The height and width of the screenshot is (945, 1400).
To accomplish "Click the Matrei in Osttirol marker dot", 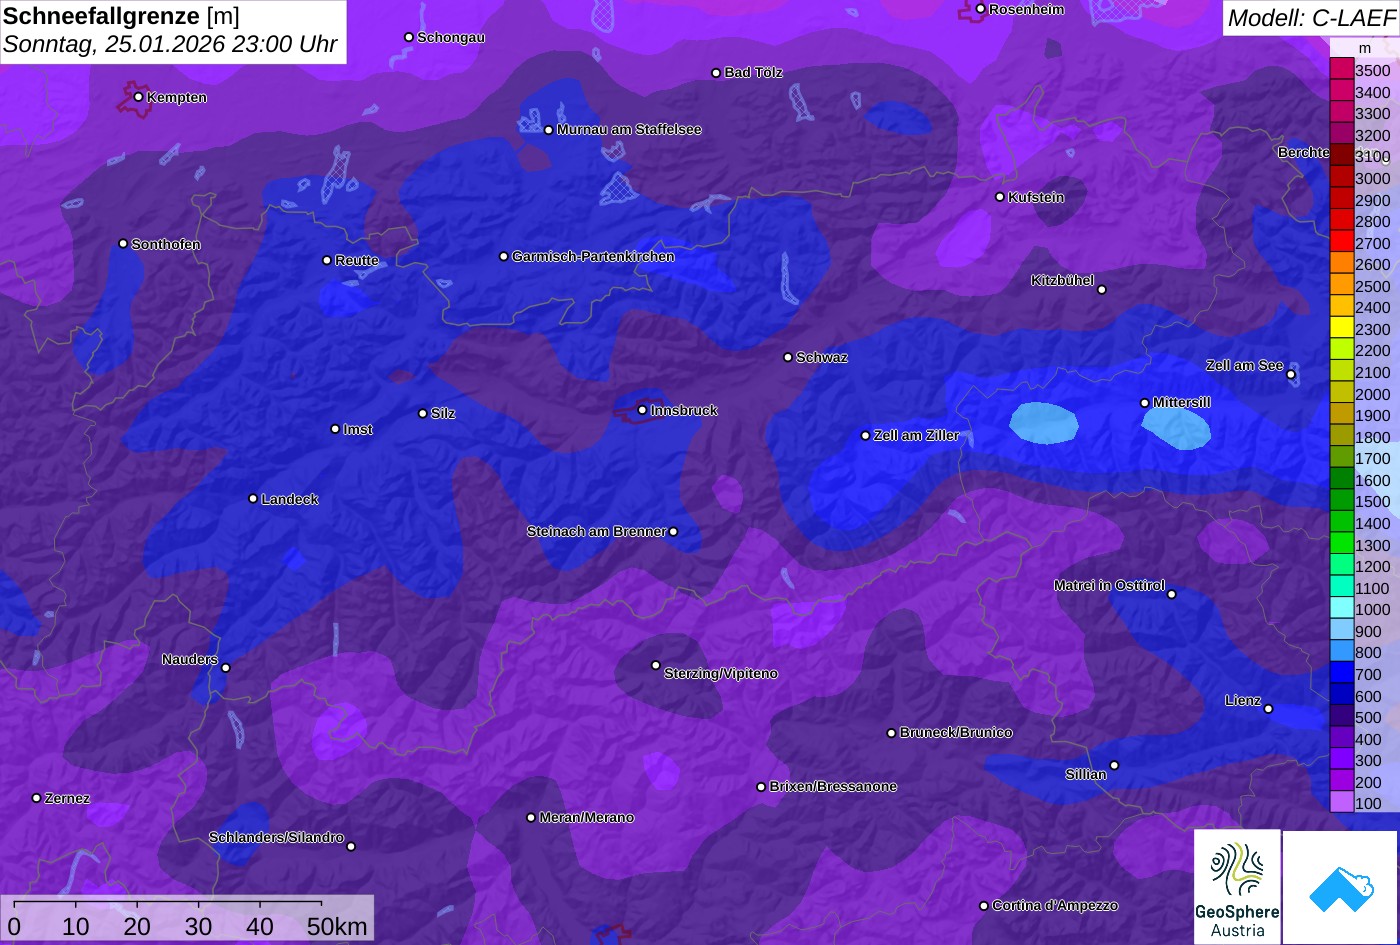I will click(x=1172, y=594).
